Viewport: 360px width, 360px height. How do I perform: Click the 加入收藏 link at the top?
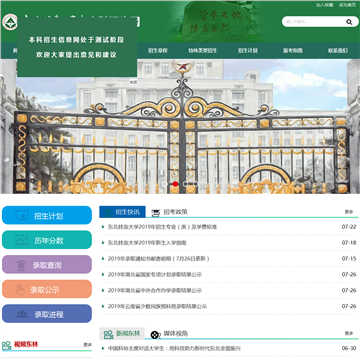[x=325, y=5]
